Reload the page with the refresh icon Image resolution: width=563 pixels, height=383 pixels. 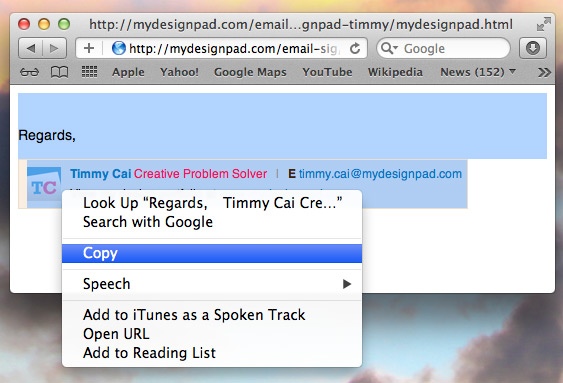click(355, 48)
